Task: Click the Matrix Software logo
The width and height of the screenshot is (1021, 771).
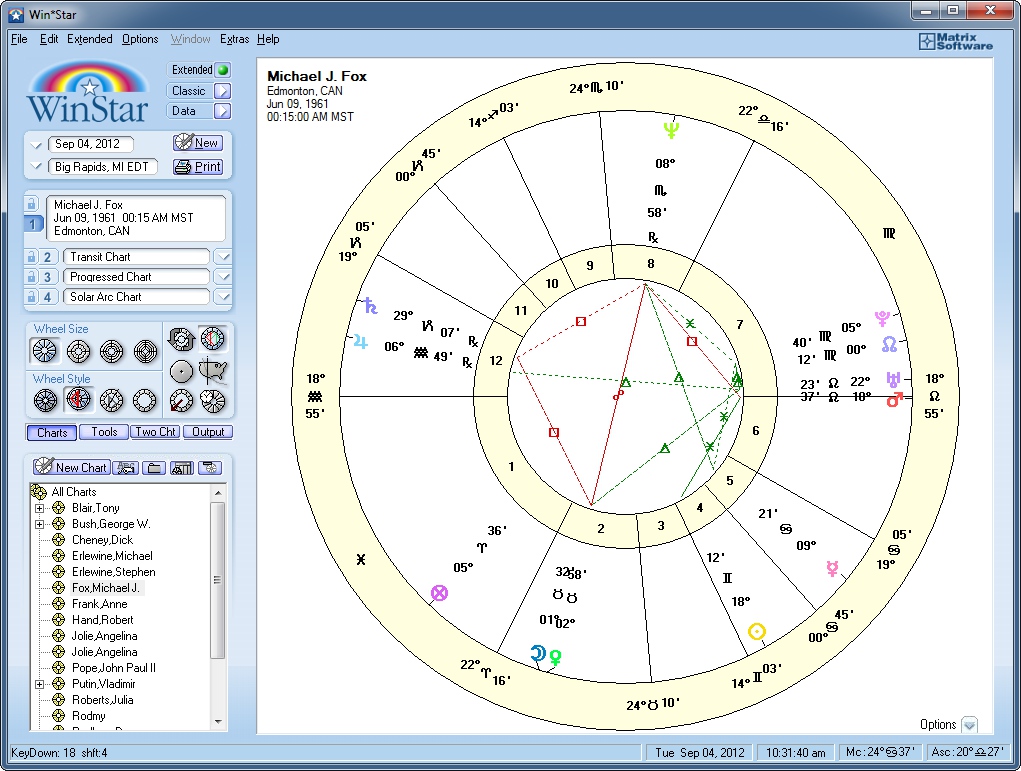Action: [x=955, y=42]
